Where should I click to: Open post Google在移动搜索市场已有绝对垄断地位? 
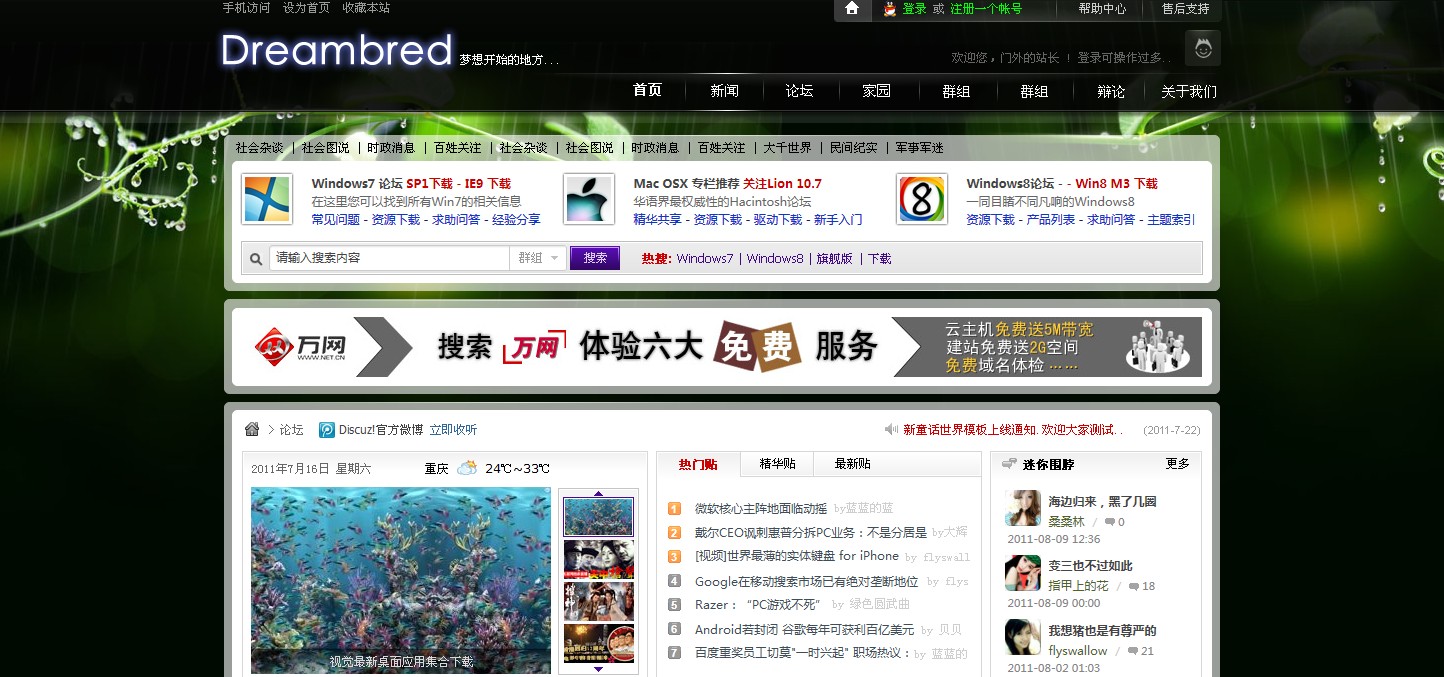[806, 581]
